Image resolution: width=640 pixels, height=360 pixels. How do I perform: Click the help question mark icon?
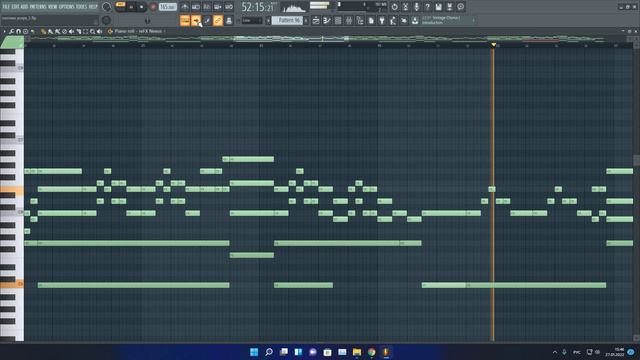tap(427, 7)
